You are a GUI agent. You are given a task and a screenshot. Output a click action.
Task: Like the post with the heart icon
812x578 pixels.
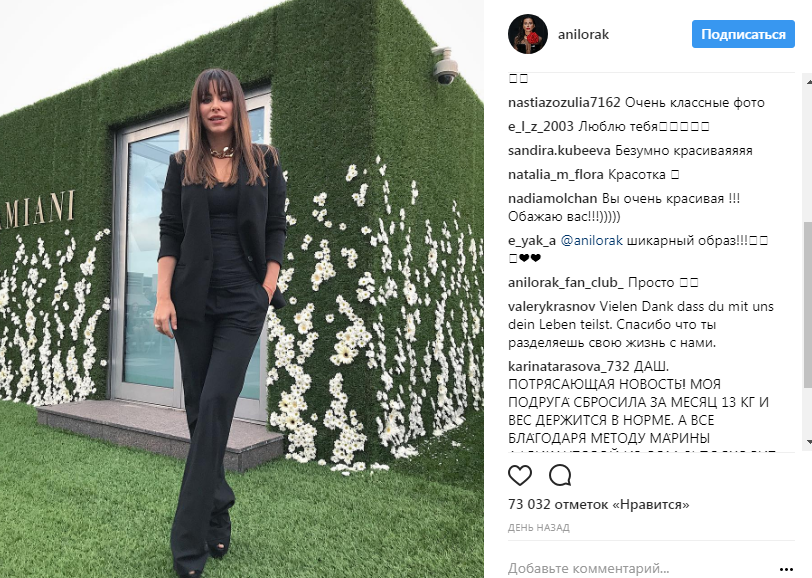520,475
